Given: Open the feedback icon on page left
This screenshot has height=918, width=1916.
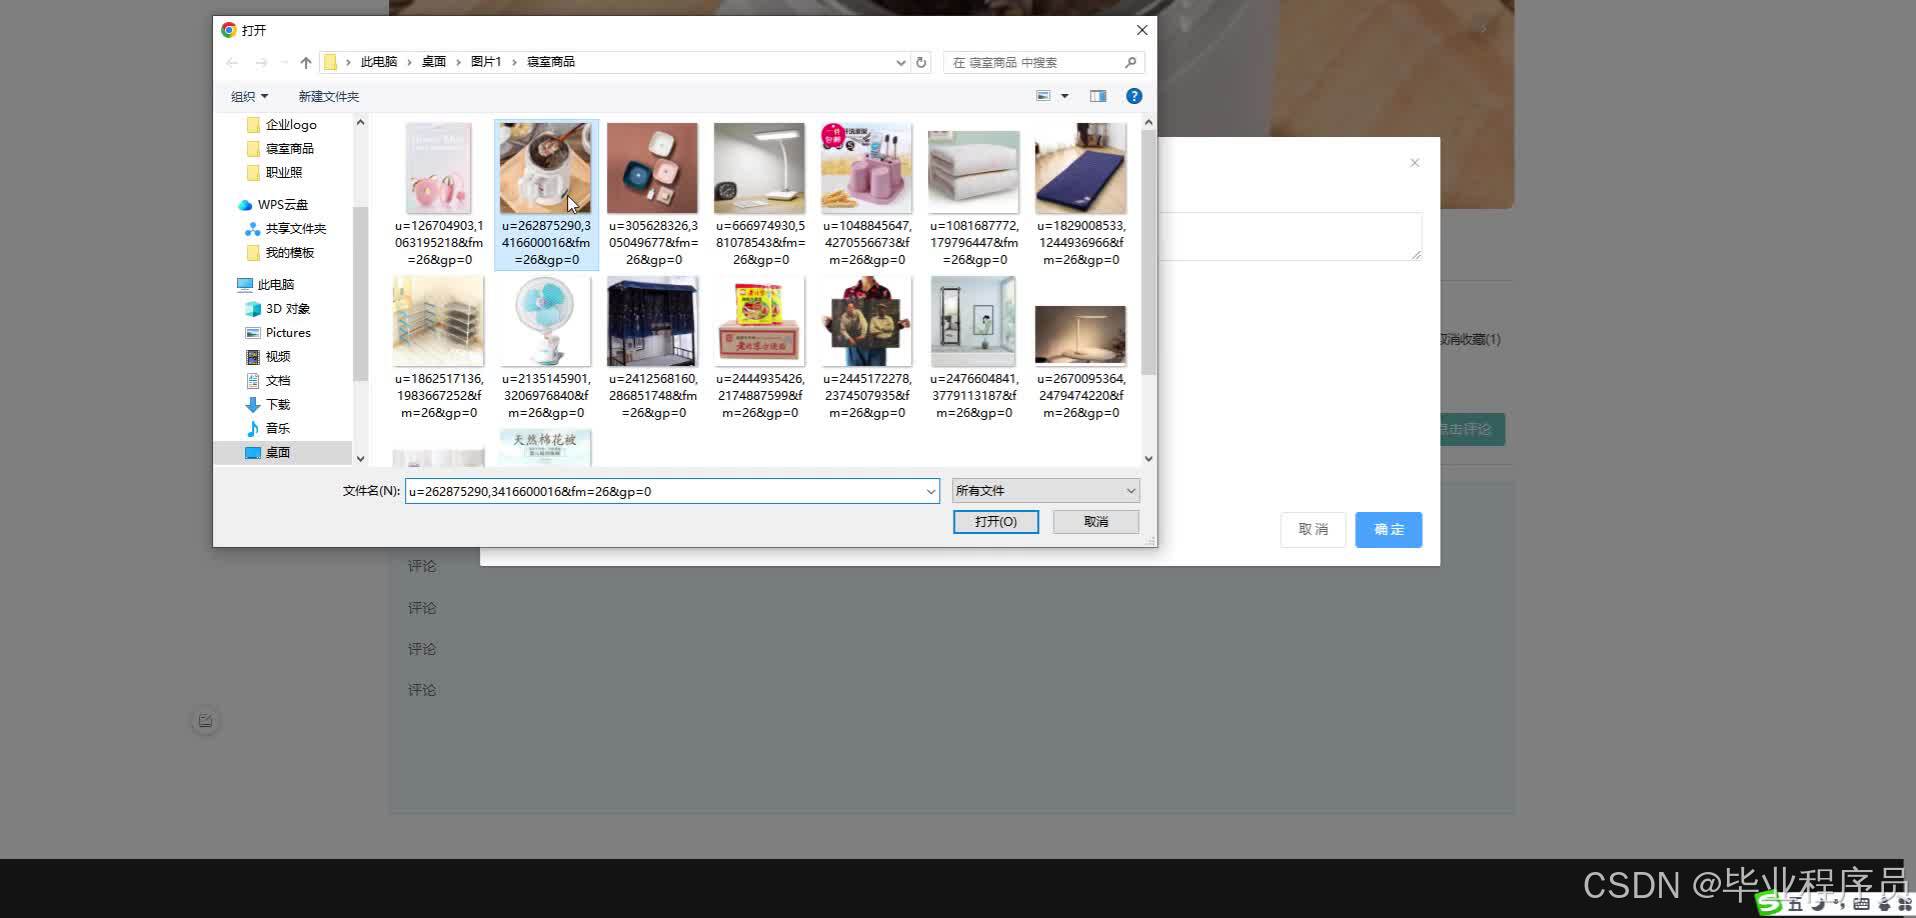Looking at the screenshot, I should (x=205, y=721).
